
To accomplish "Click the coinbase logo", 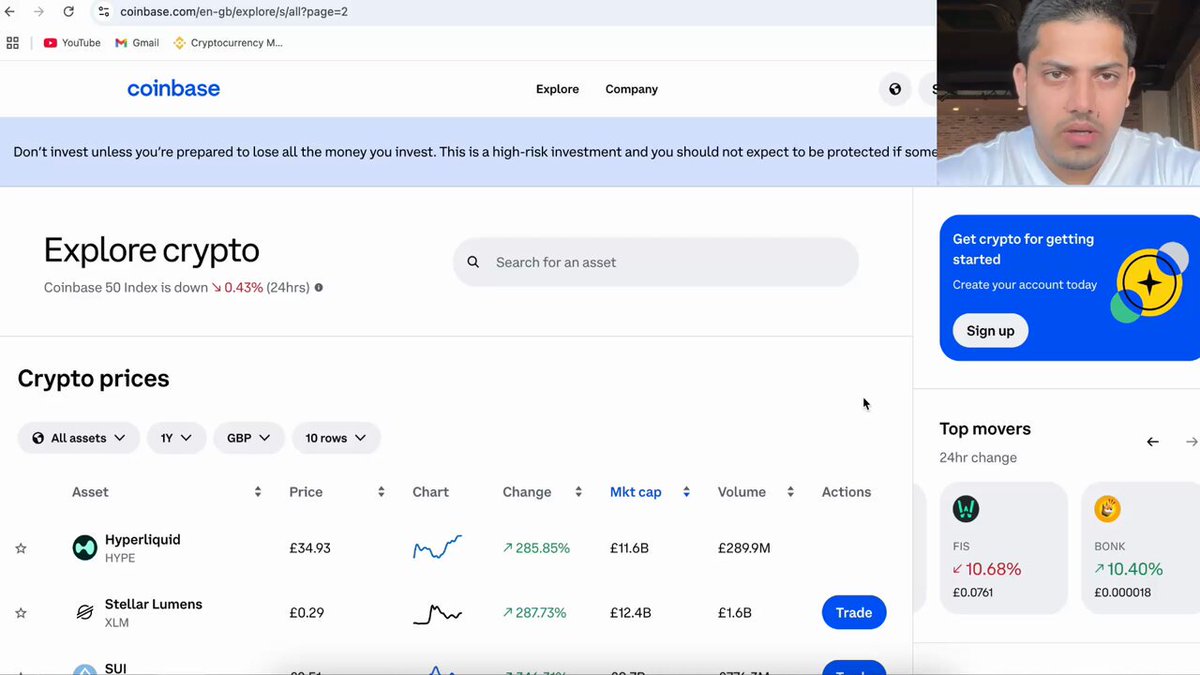I will (173, 89).
